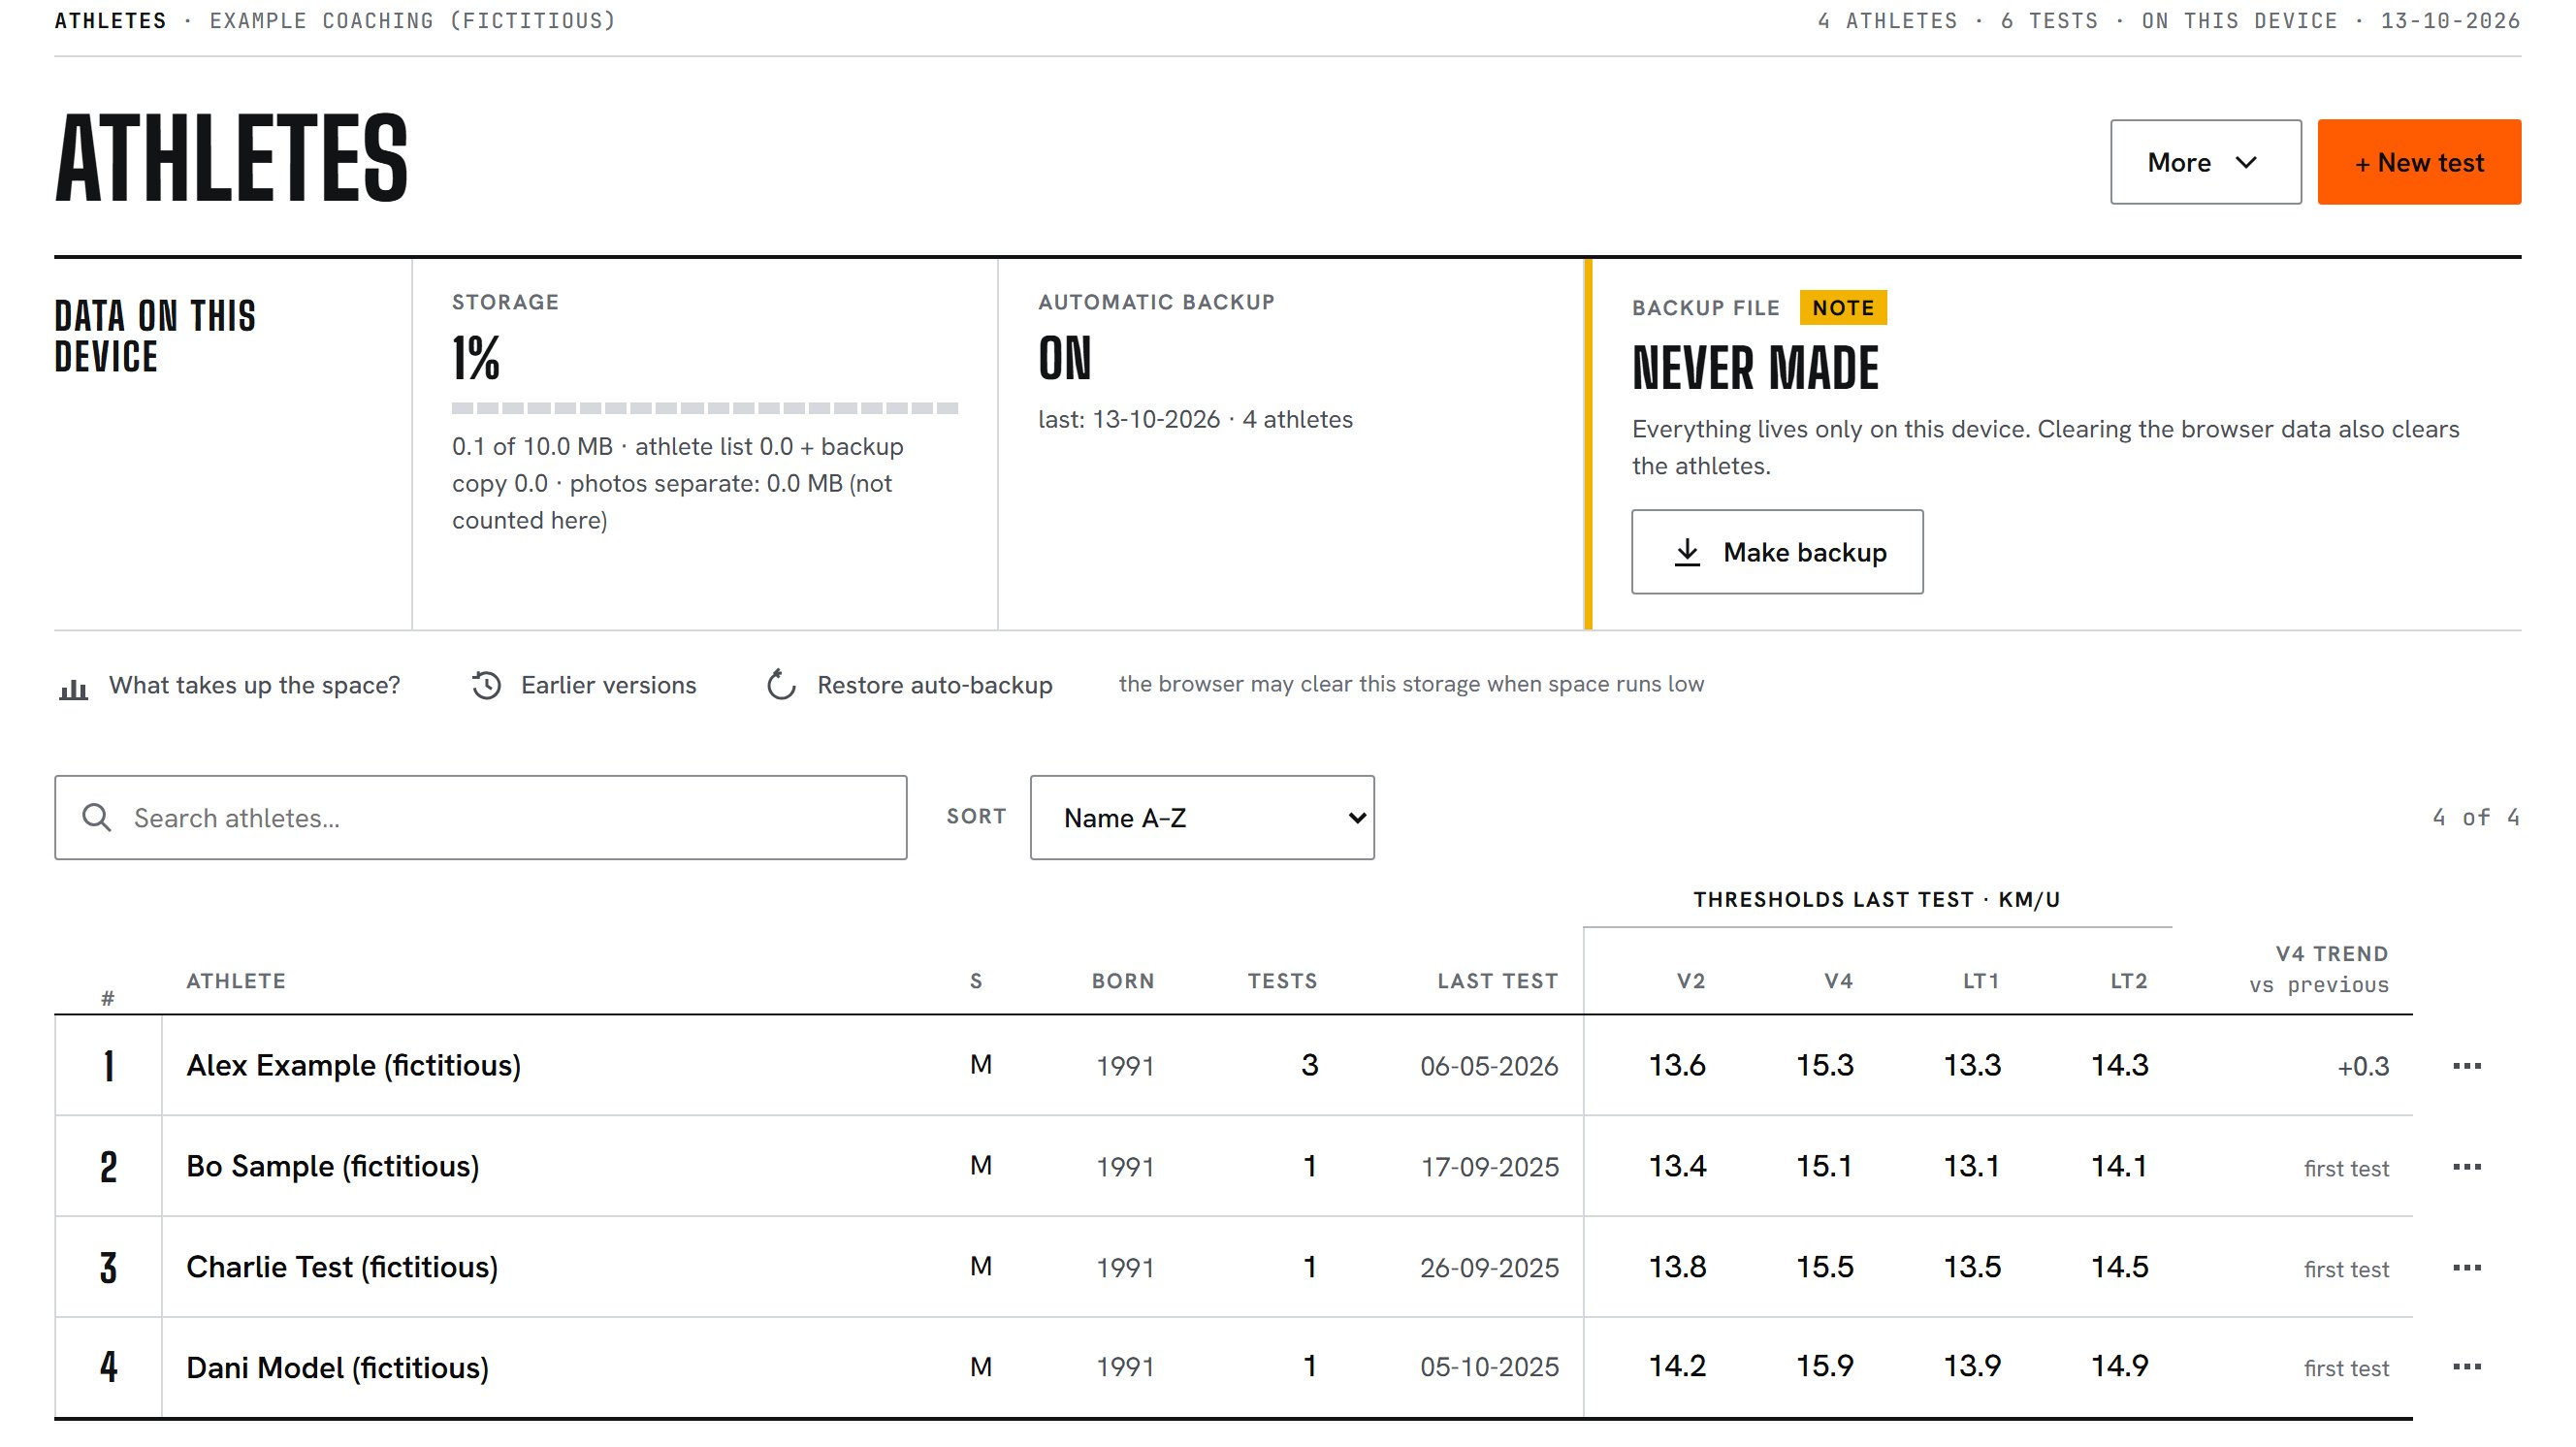Click Charlie Test's LT2 value 14.5

coord(2120,1268)
